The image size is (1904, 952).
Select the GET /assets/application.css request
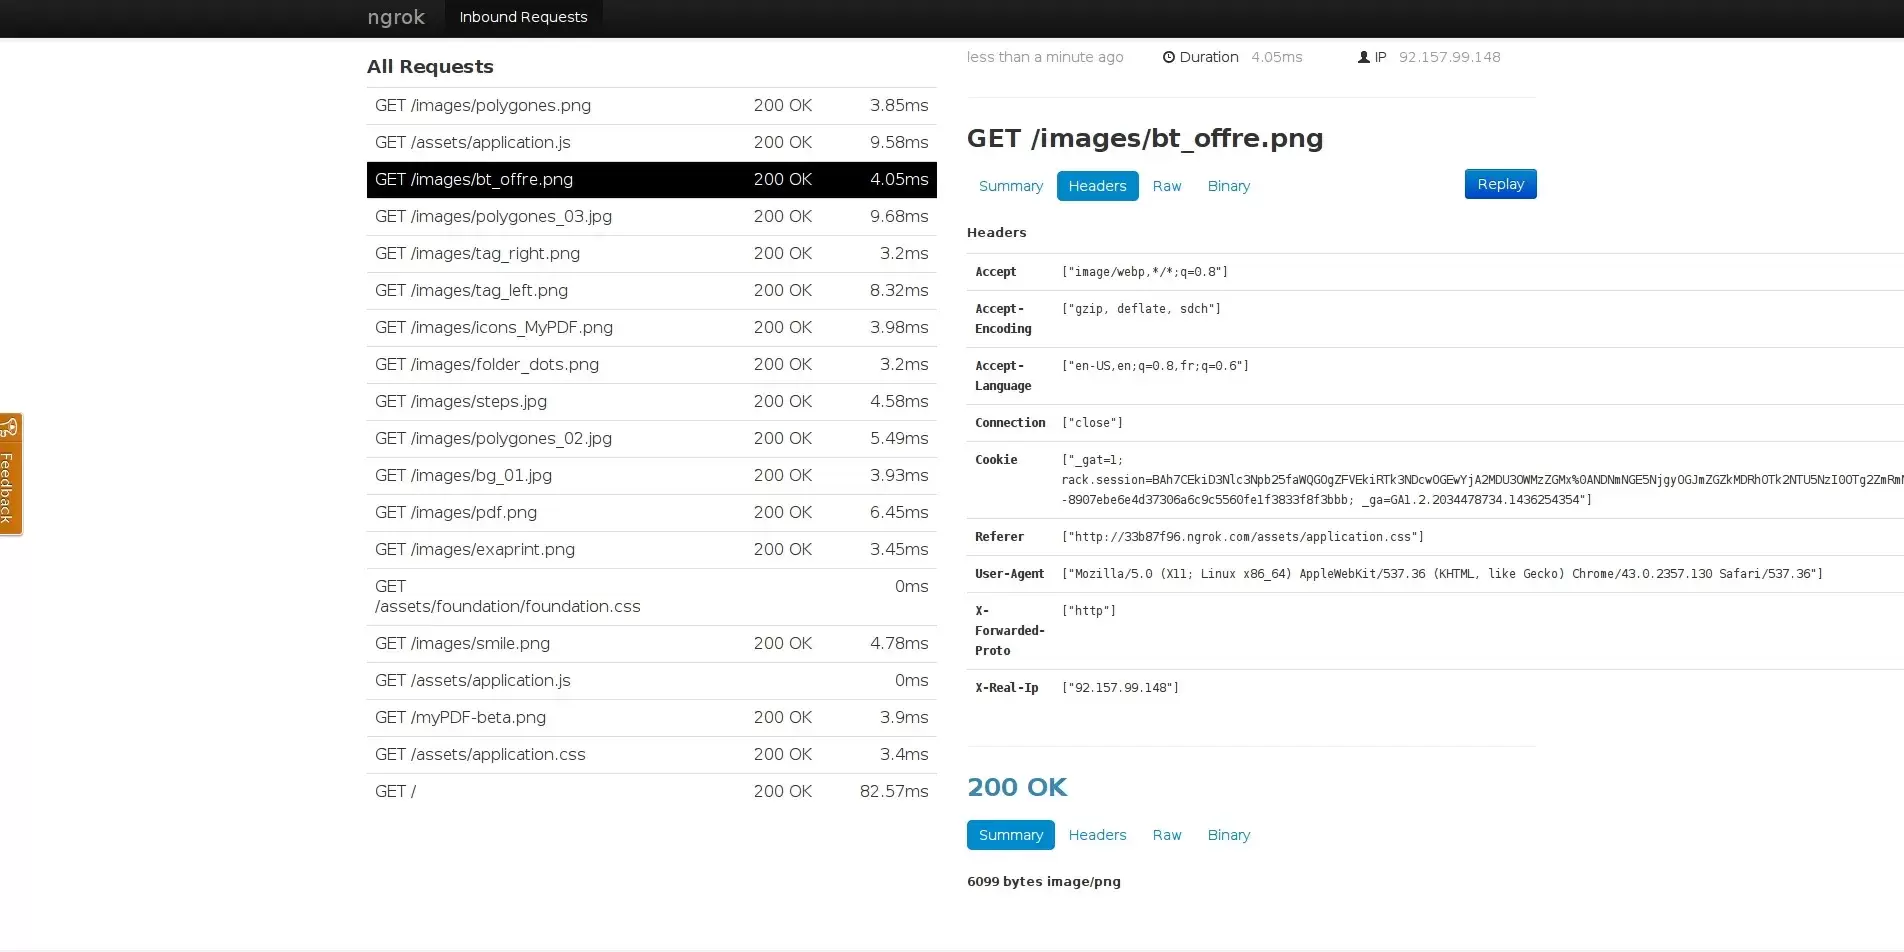click(x=650, y=754)
